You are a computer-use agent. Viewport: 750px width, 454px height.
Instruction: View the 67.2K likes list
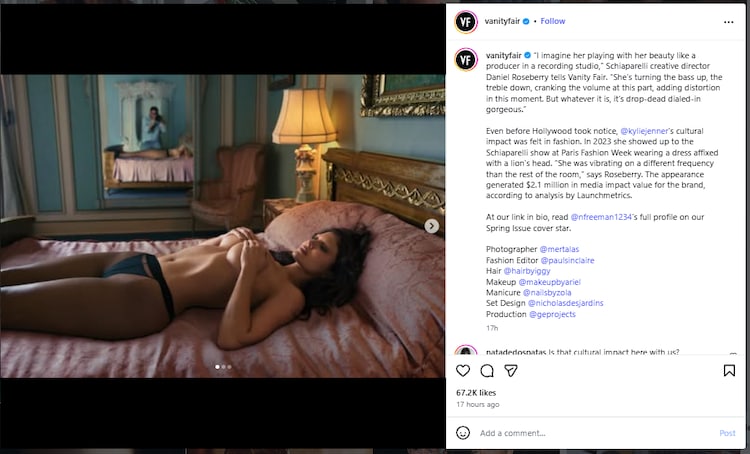476,393
